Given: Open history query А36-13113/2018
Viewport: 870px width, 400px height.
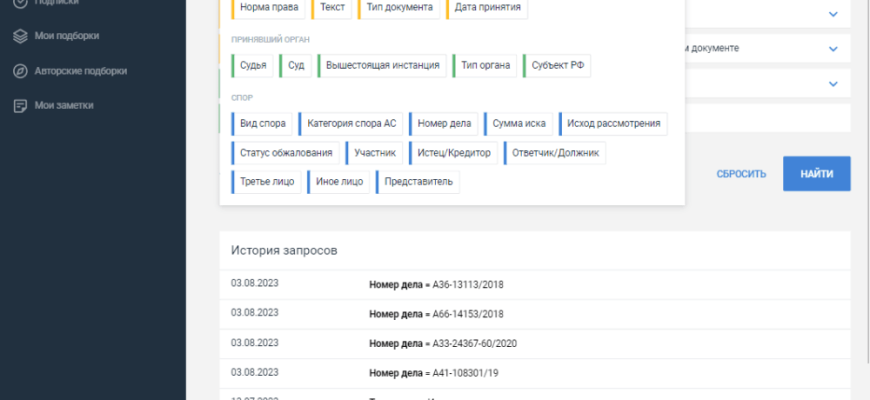Looking at the screenshot, I should pos(436,285).
